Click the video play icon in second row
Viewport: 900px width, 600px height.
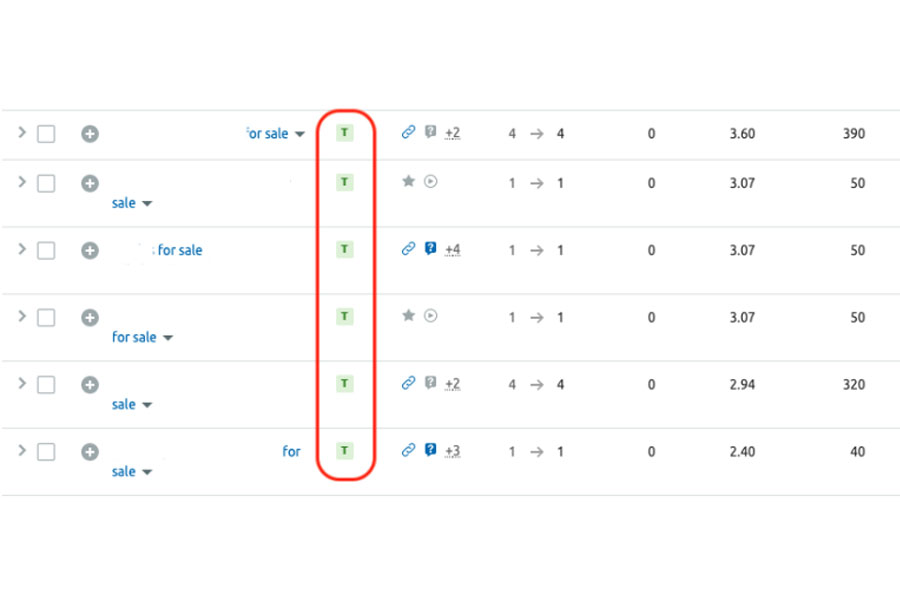click(x=430, y=181)
